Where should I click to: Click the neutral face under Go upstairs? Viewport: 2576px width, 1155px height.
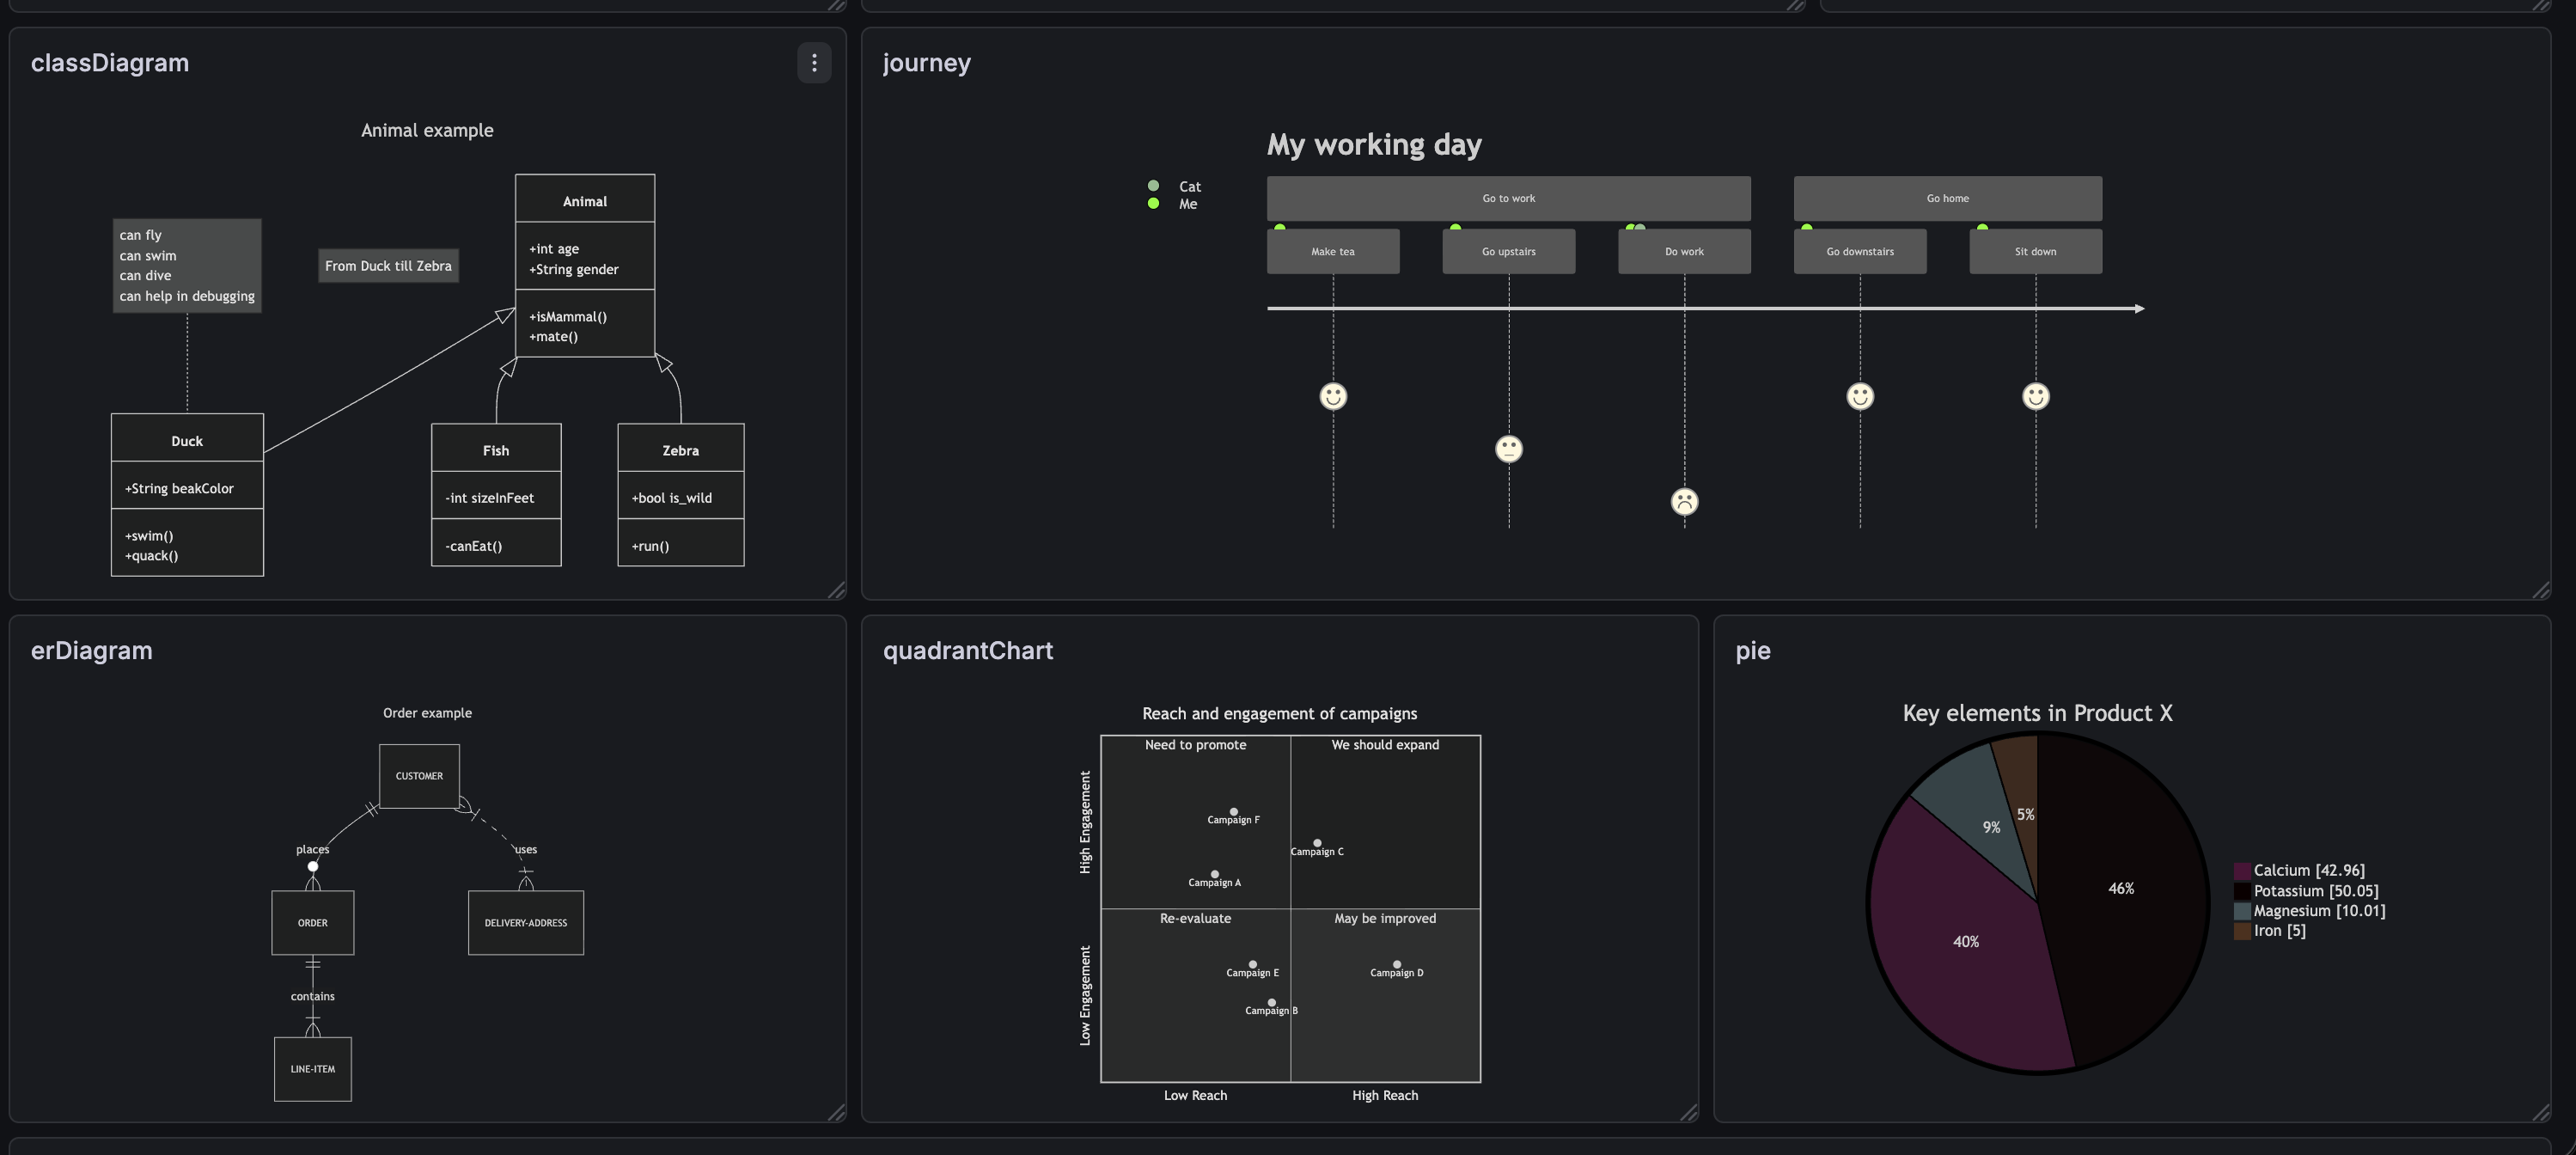click(x=1508, y=449)
